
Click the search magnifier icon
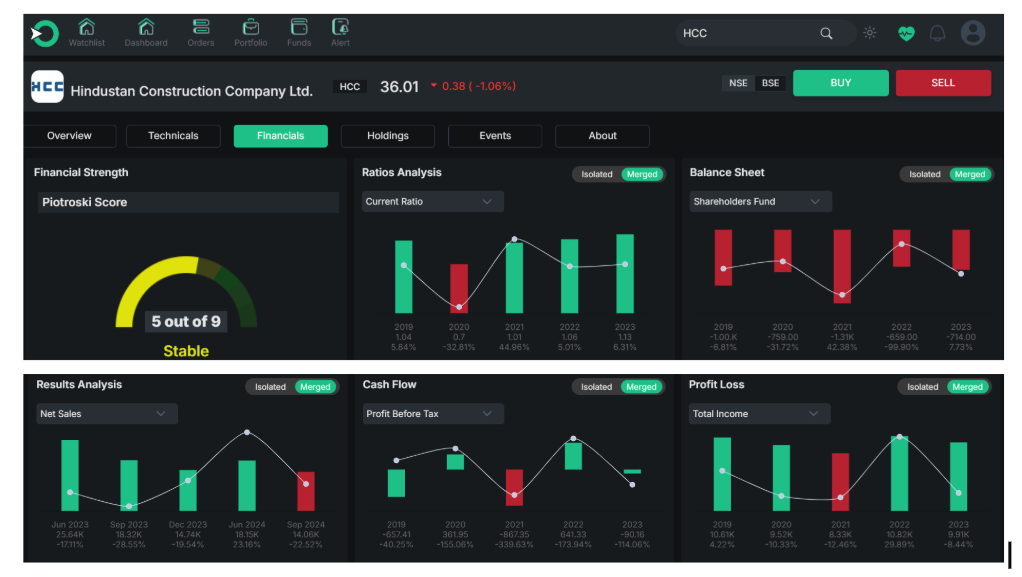coord(826,33)
